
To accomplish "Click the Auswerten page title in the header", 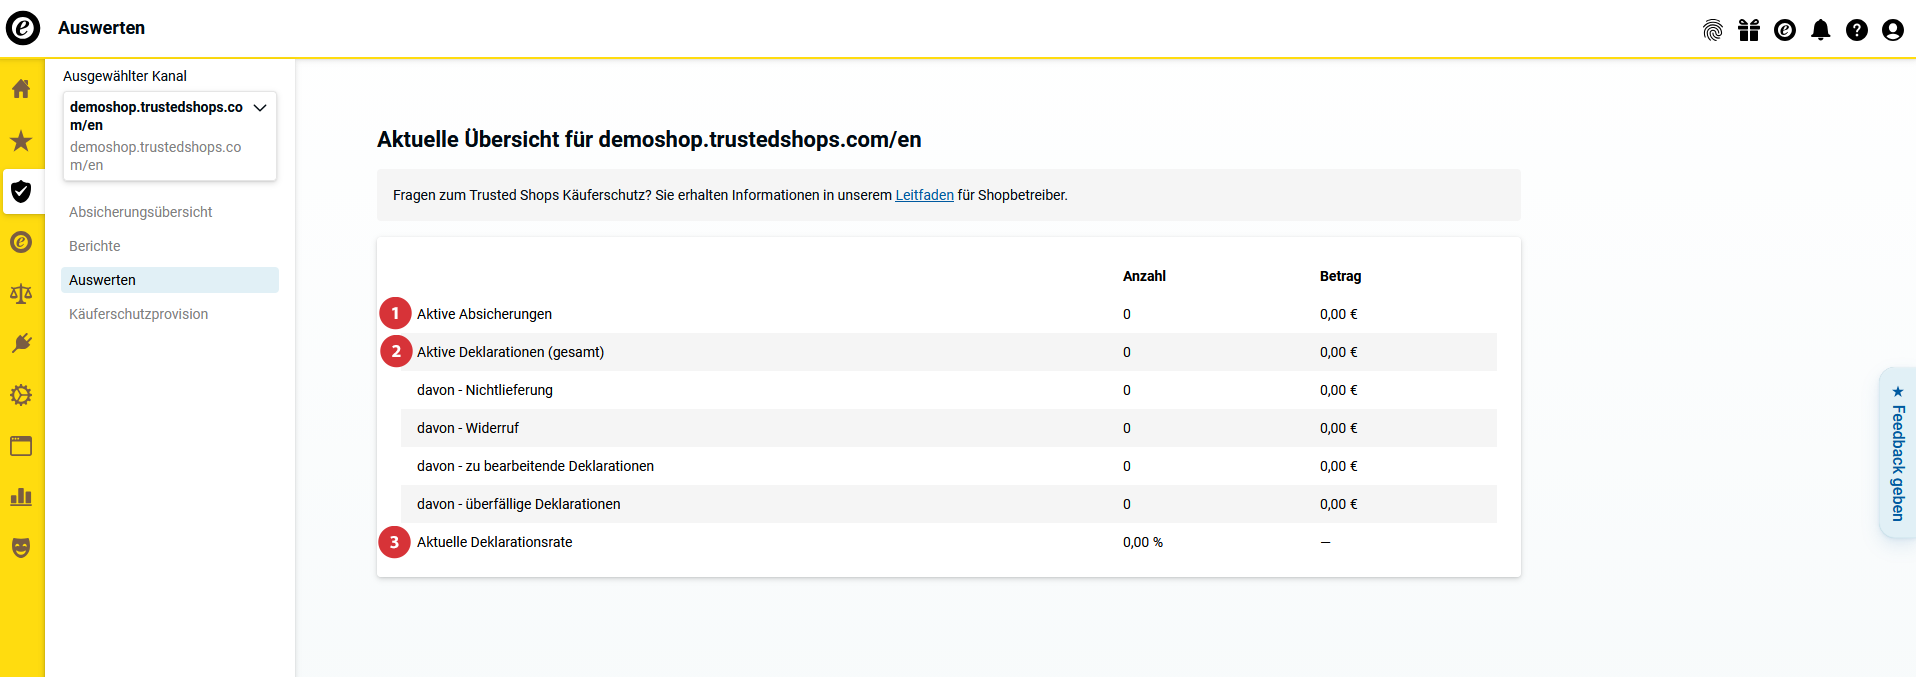I will coord(101,28).
